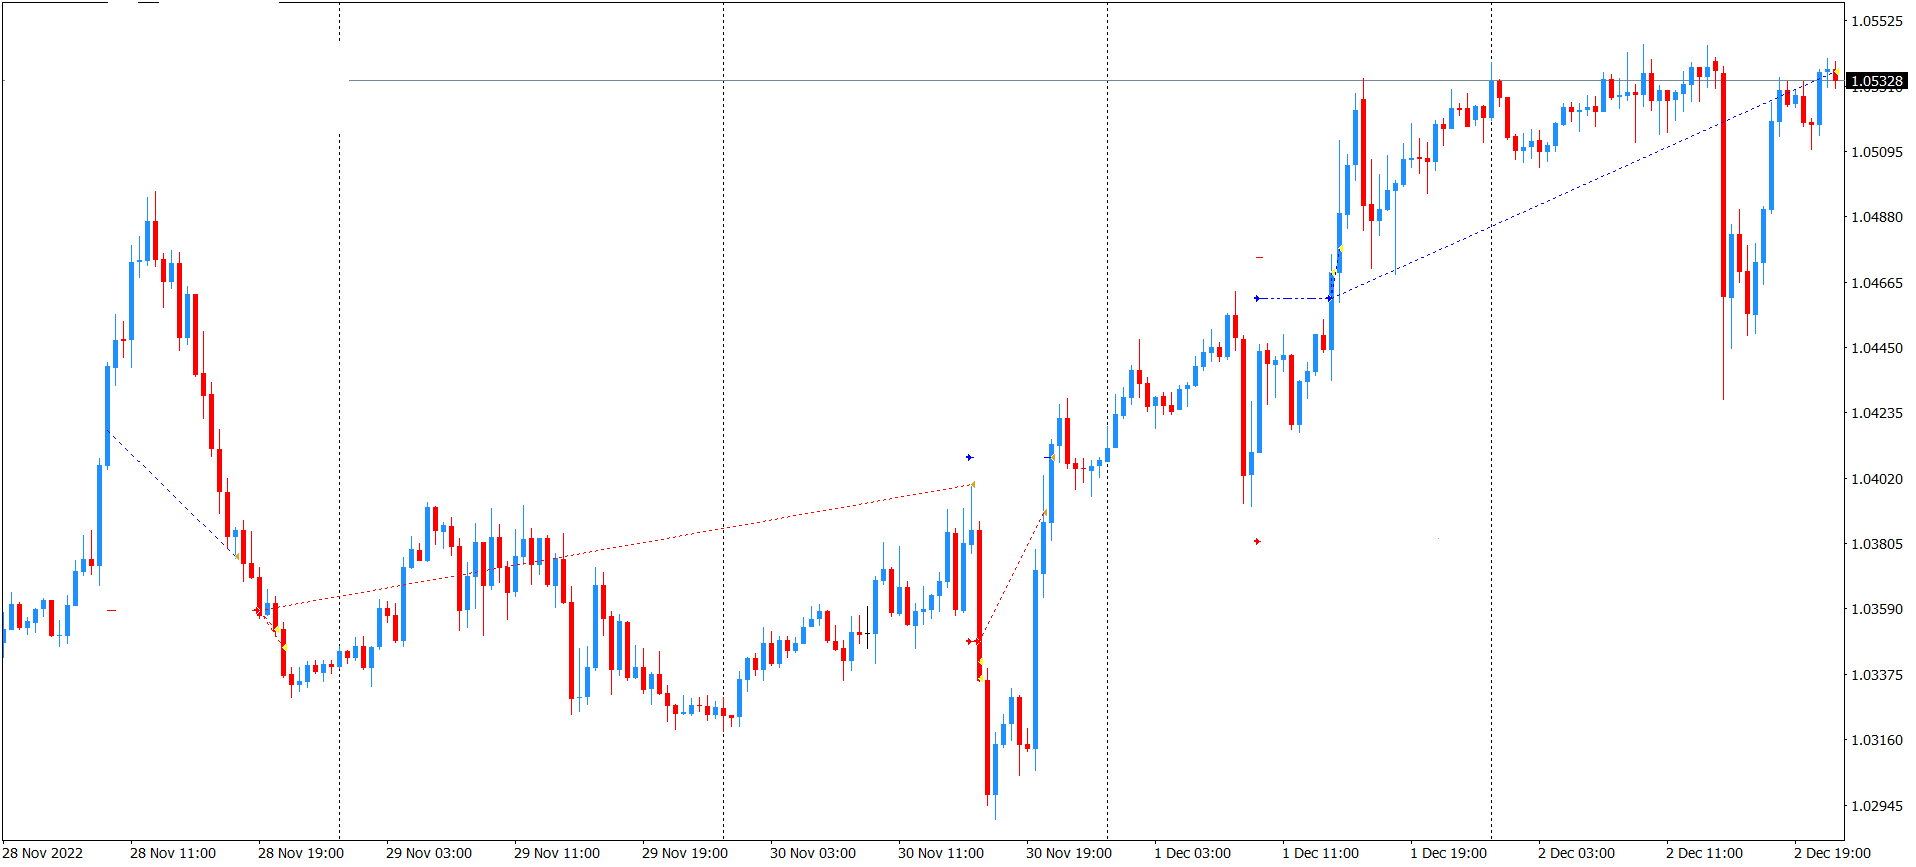Click time axis label 29 Nov 11:00
Viewport: 1916px width, 867px height.
[x=557, y=853]
